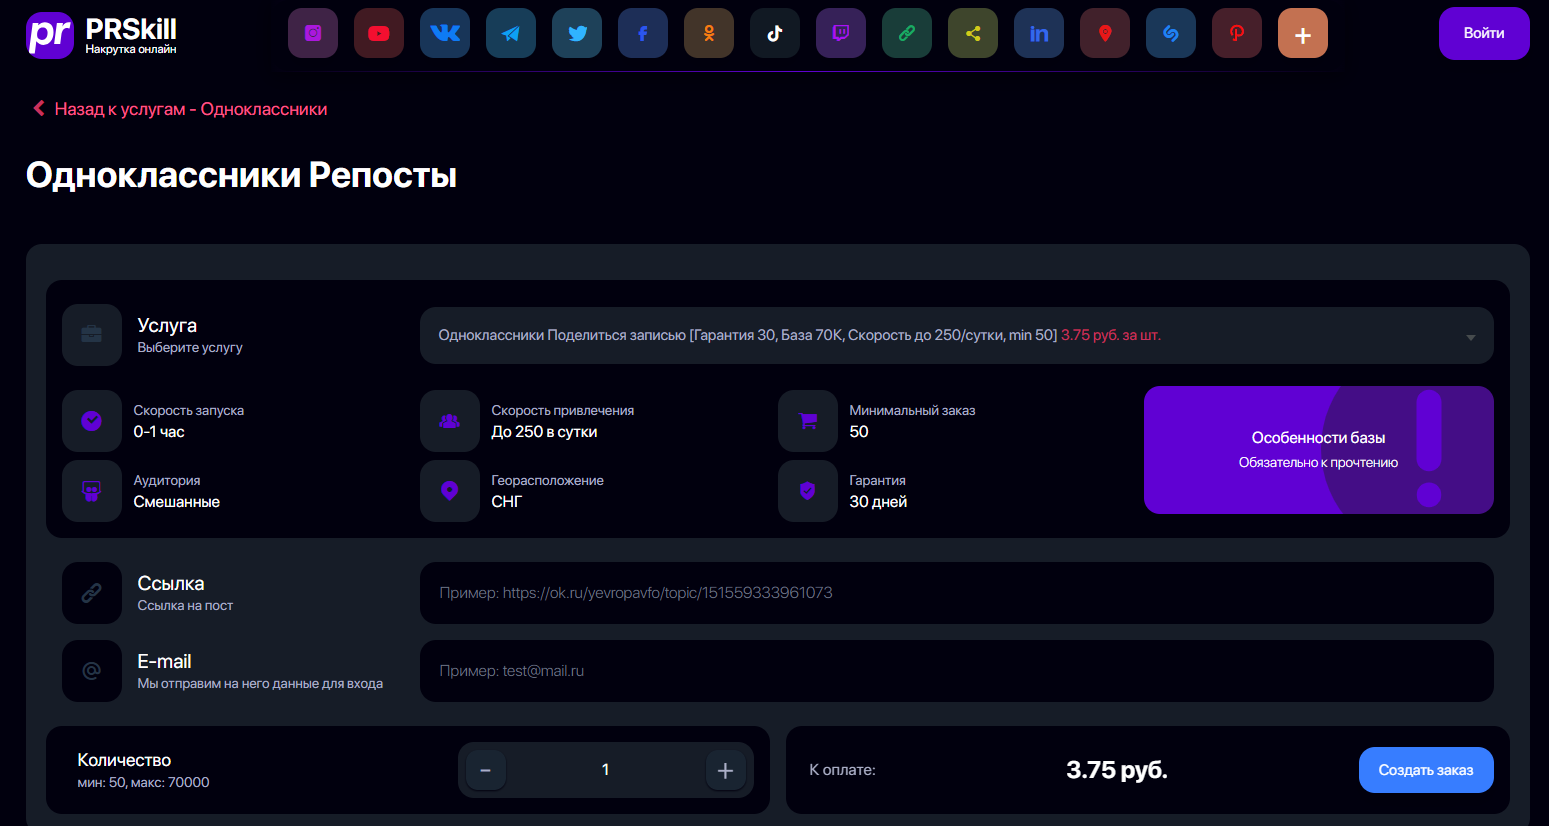1549x826 pixels.
Task: Click the briefcase icon beside Услуга
Action: pyautogui.click(x=92, y=335)
